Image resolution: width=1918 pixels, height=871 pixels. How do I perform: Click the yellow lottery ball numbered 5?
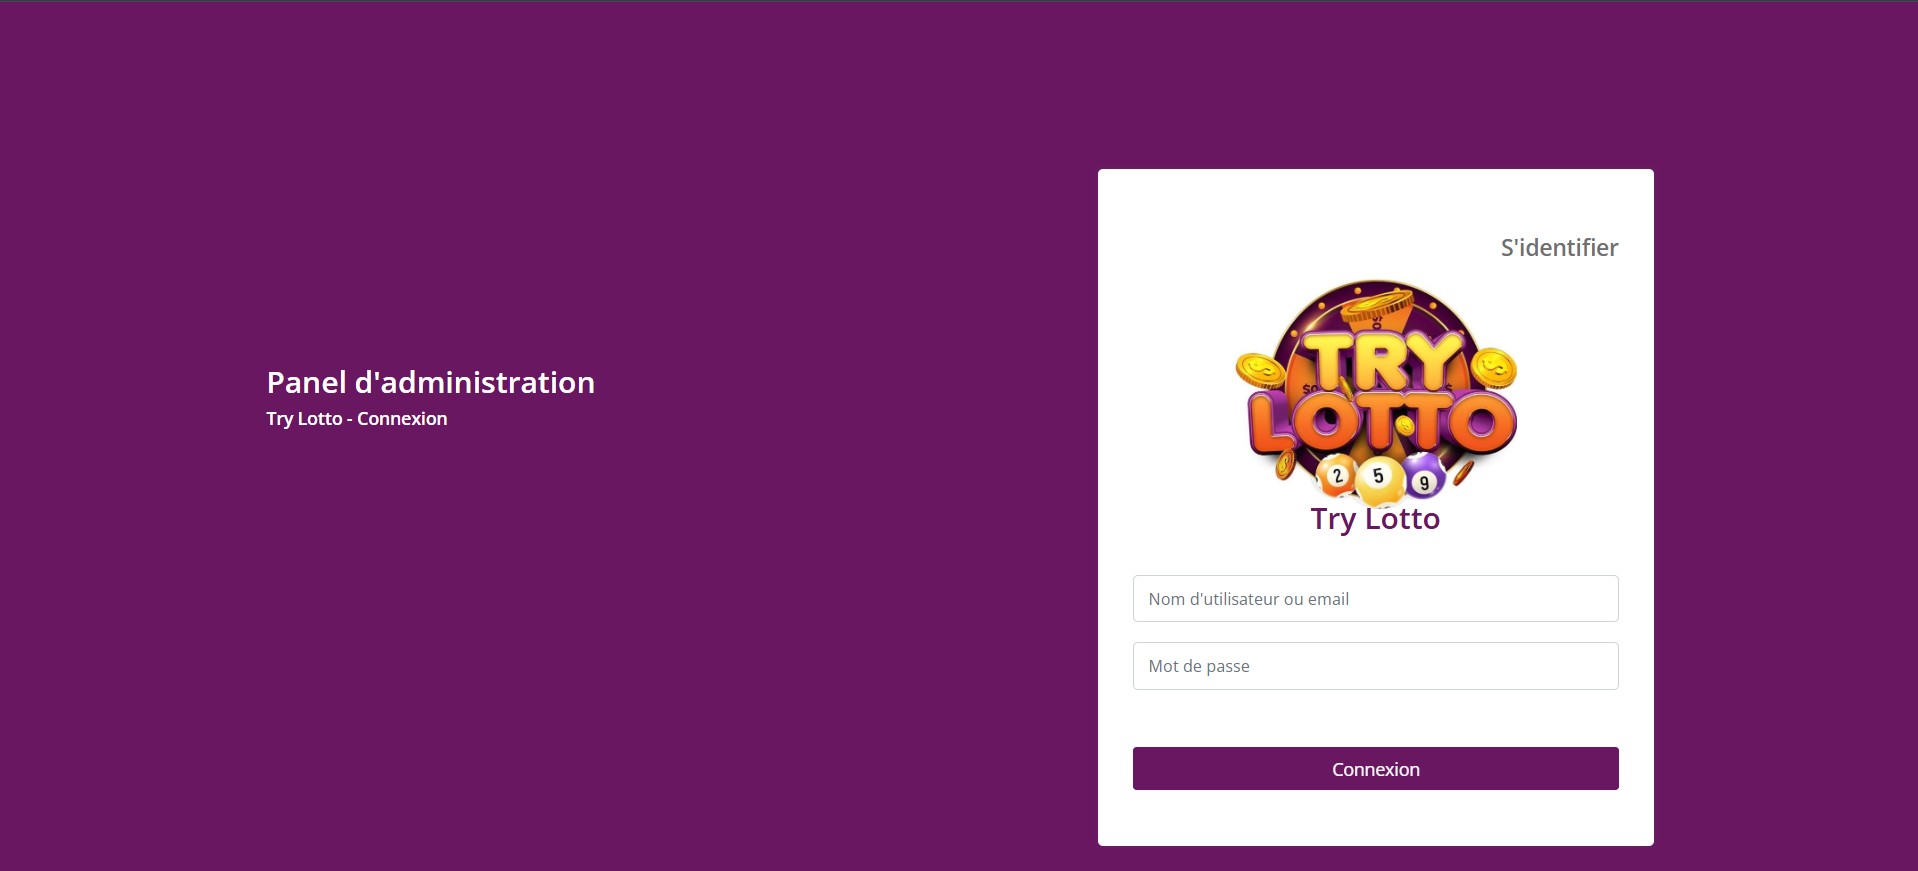[x=1378, y=476]
